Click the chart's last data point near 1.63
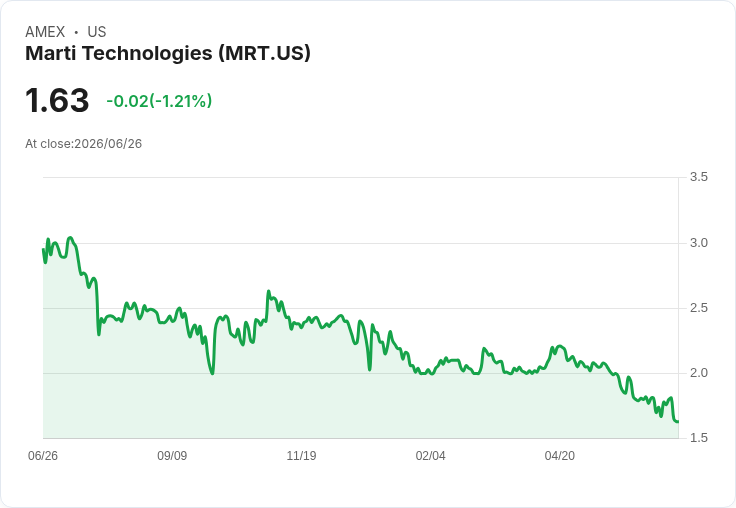736x508 pixels. [677, 422]
